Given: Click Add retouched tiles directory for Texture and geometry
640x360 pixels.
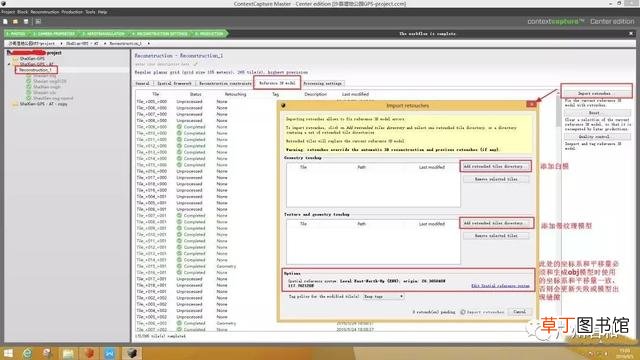Looking at the screenshot, I should pos(496,223).
